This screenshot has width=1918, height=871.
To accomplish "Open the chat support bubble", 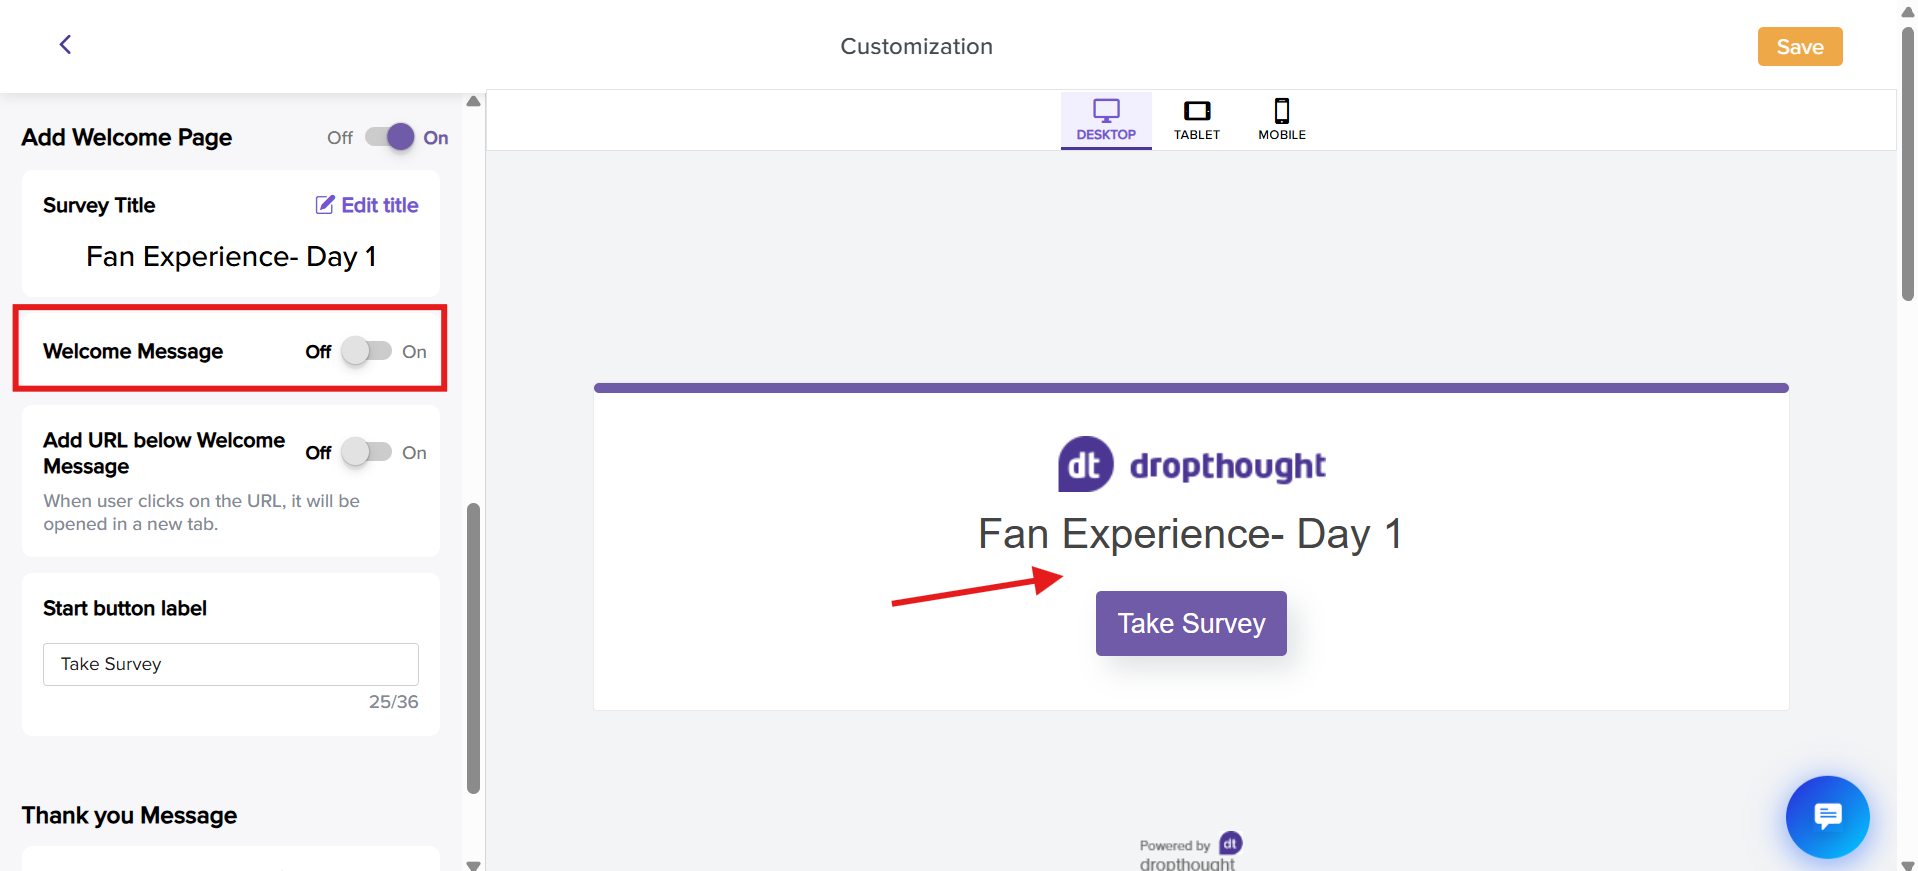I will tap(1827, 817).
